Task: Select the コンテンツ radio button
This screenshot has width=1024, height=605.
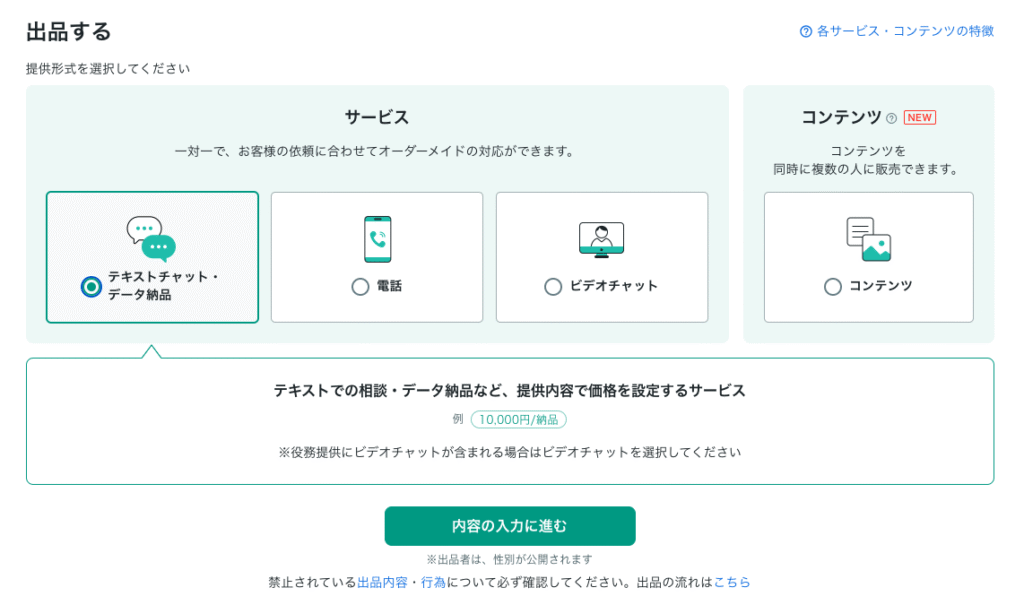Action: tap(833, 286)
